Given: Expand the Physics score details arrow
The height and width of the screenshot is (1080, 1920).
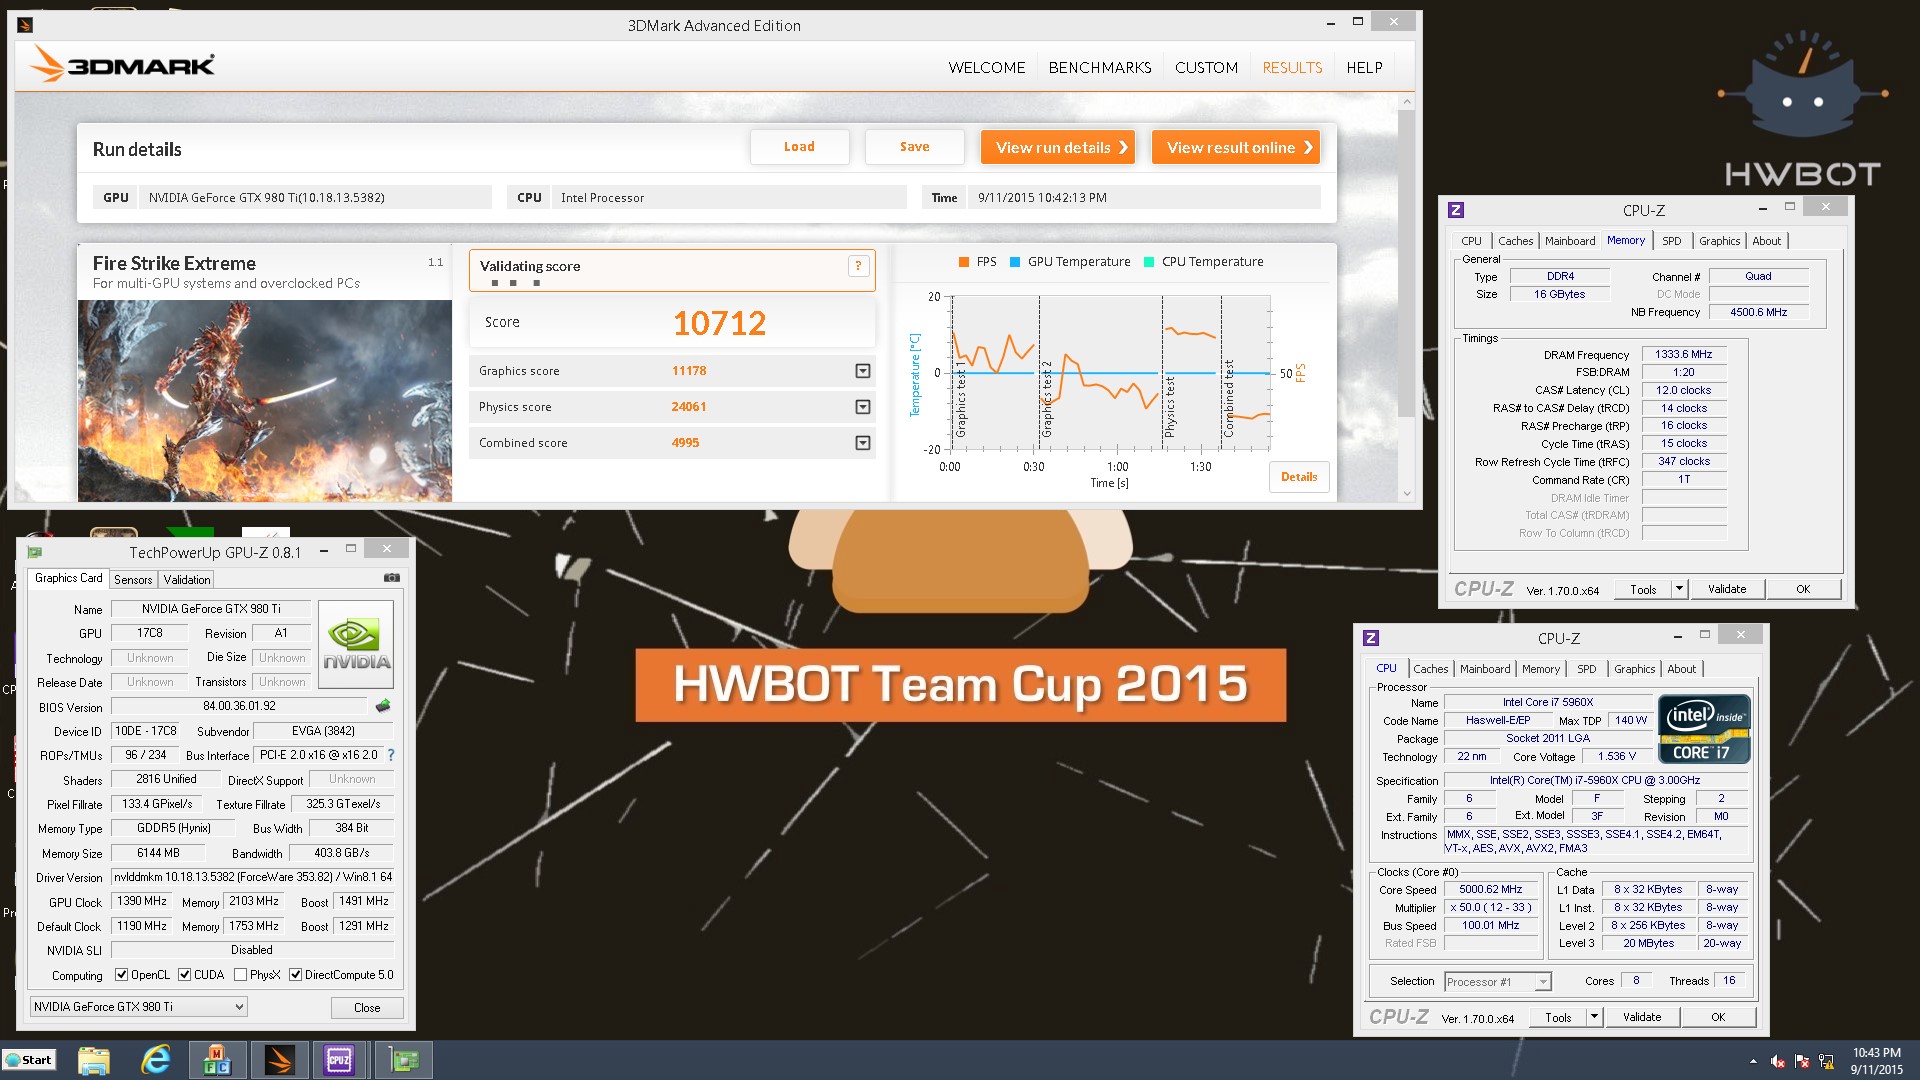Looking at the screenshot, I should [x=862, y=407].
